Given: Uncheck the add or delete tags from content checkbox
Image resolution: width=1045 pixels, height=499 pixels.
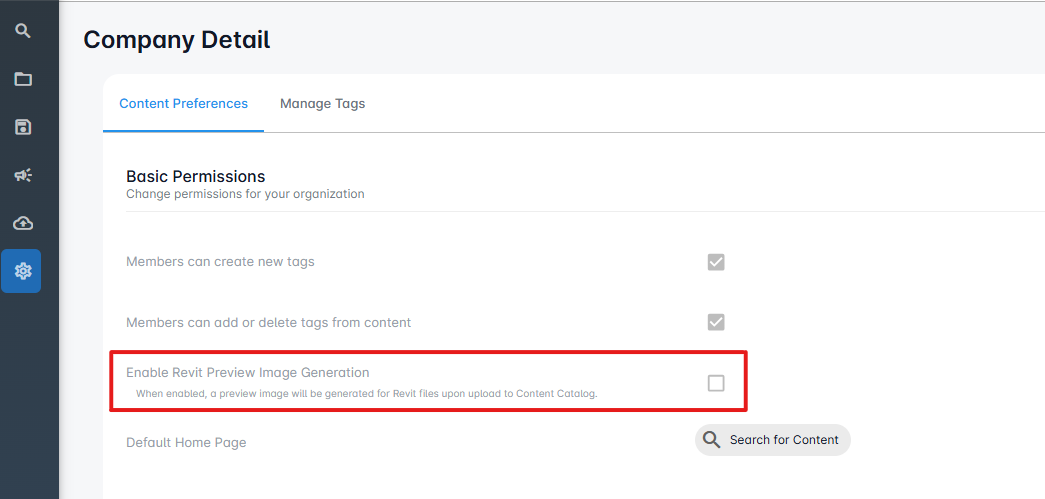Looking at the screenshot, I should [716, 322].
